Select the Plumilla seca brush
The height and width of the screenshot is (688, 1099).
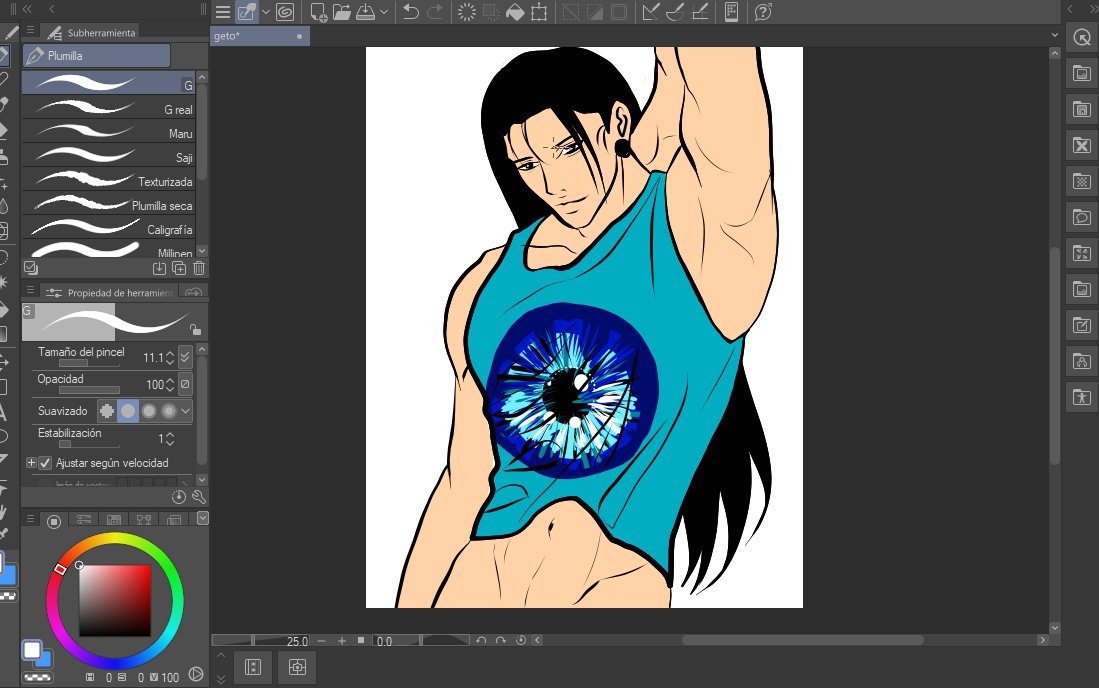coord(109,203)
